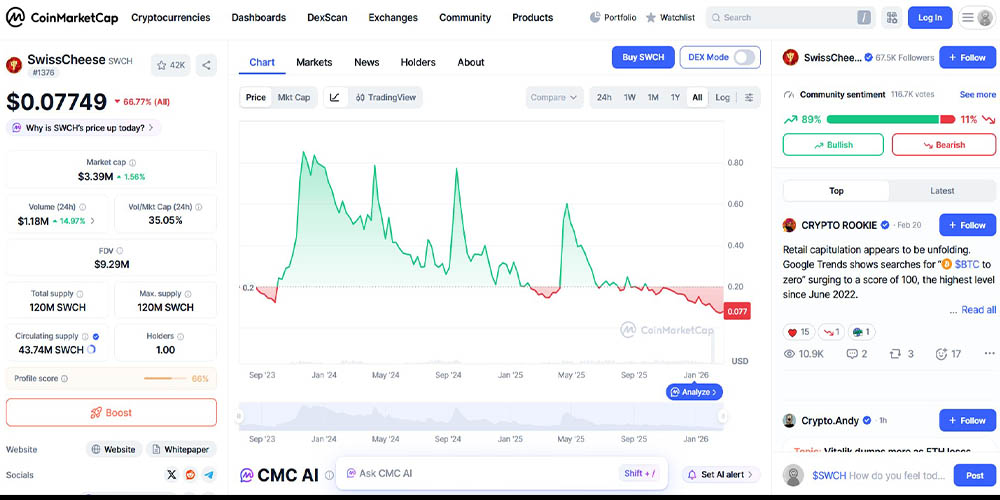The width and height of the screenshot is (1000, 500).
Task: Open Products nav menu
Action: 533,18
